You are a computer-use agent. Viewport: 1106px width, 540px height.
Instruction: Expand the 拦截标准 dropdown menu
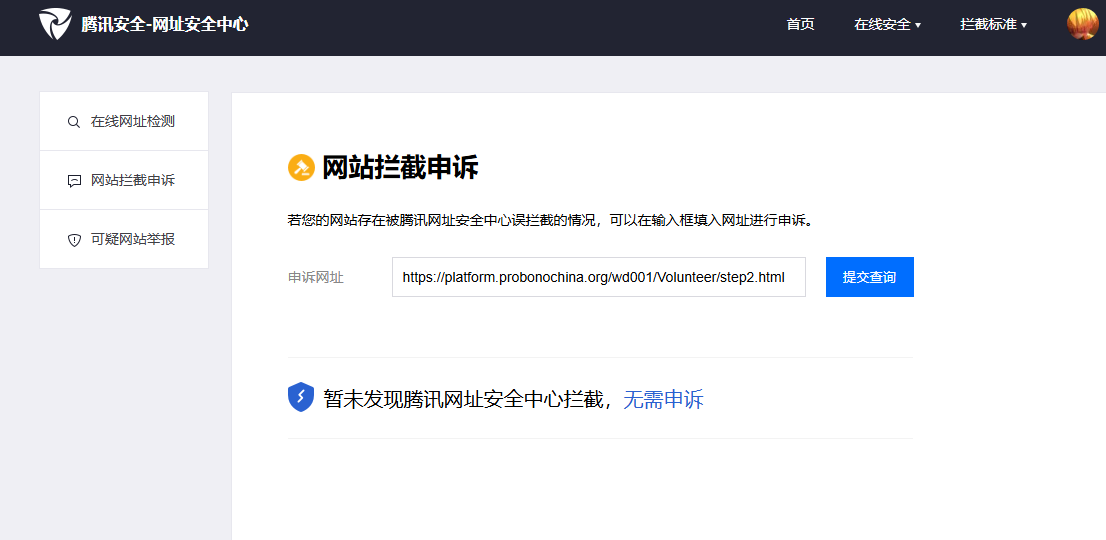pos(993,25)
